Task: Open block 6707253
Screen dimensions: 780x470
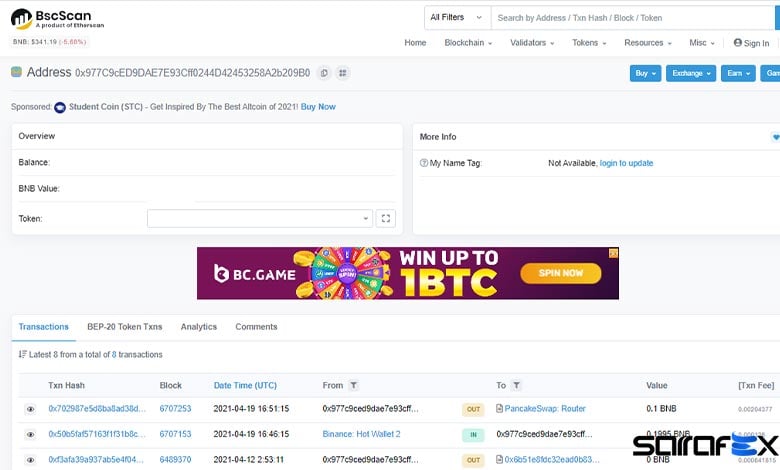Action: [x=175, y=408]
